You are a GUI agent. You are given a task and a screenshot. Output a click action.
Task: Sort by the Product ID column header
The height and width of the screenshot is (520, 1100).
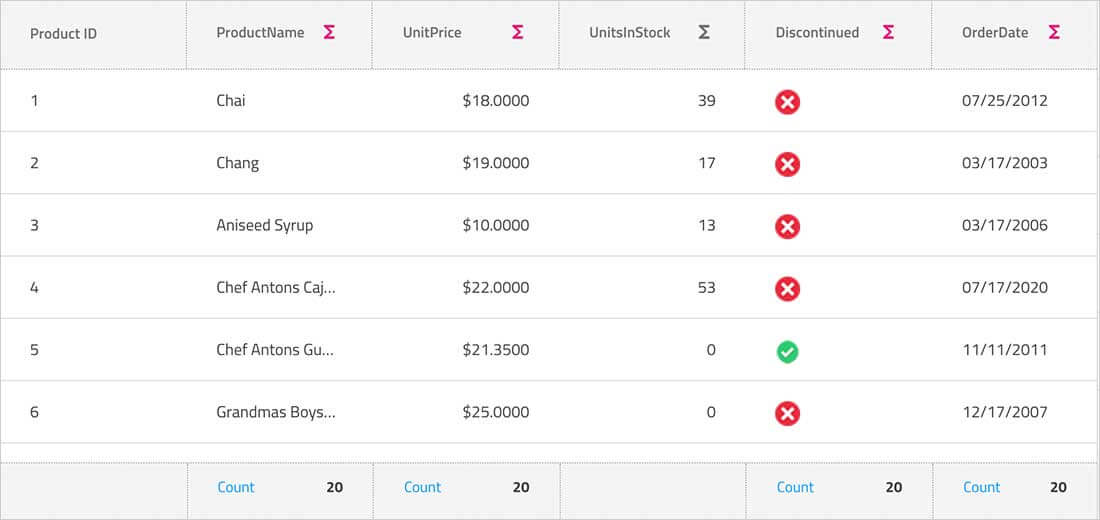point(63,33)
